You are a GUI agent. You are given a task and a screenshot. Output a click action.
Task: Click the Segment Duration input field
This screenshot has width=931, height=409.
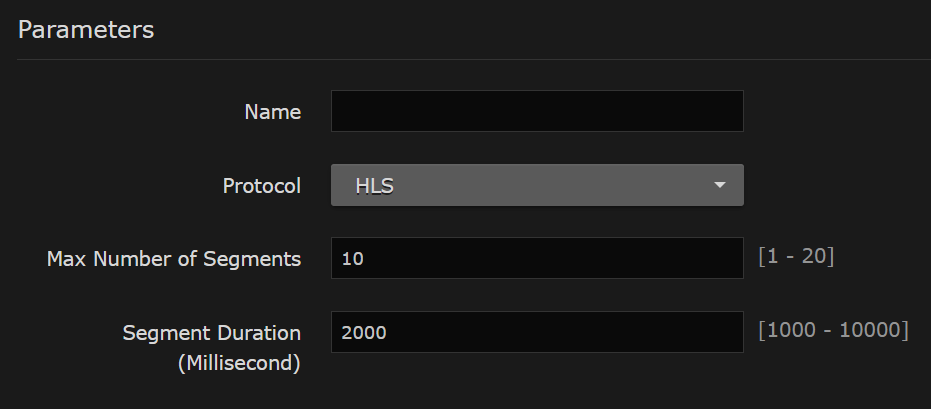(x=537, y=332)
